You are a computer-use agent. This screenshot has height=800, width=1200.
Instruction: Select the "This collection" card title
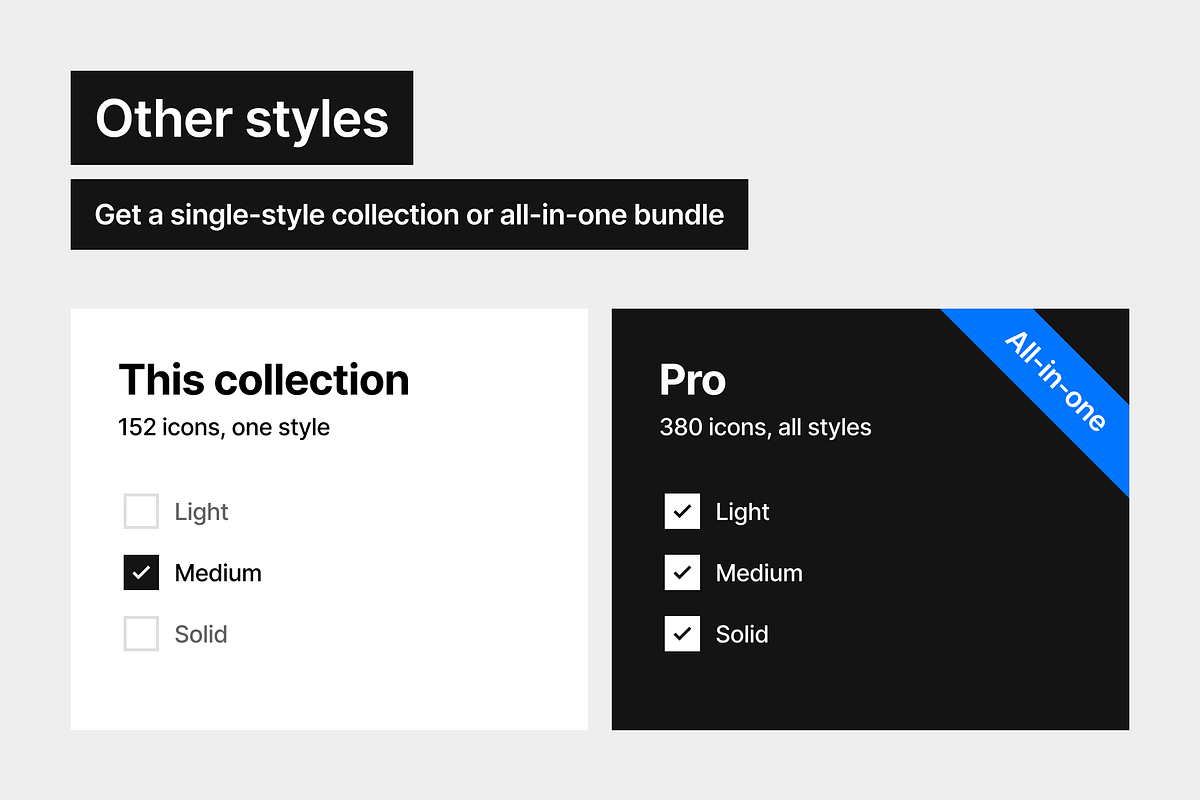pos(264,380)
